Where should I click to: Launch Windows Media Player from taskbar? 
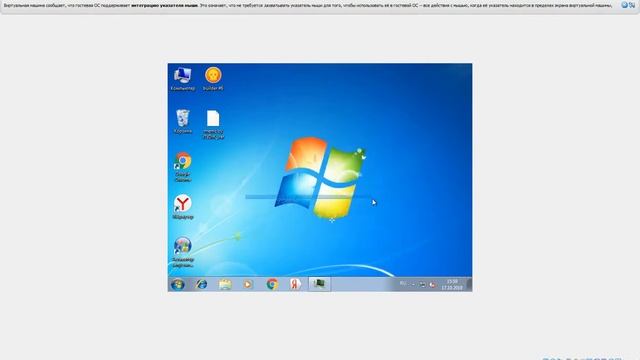[x=248, y=284]
